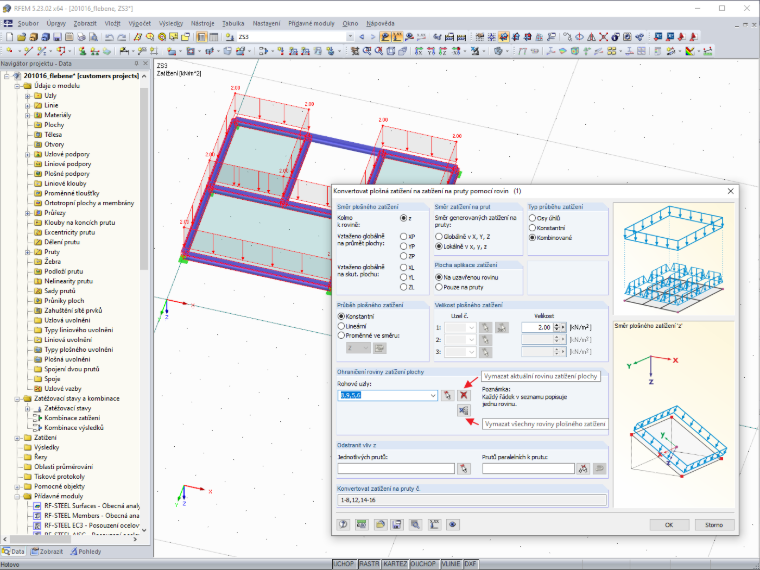Click the Undo arrow icon
Viewport: 760px width, 570px height.
point(110,37)
